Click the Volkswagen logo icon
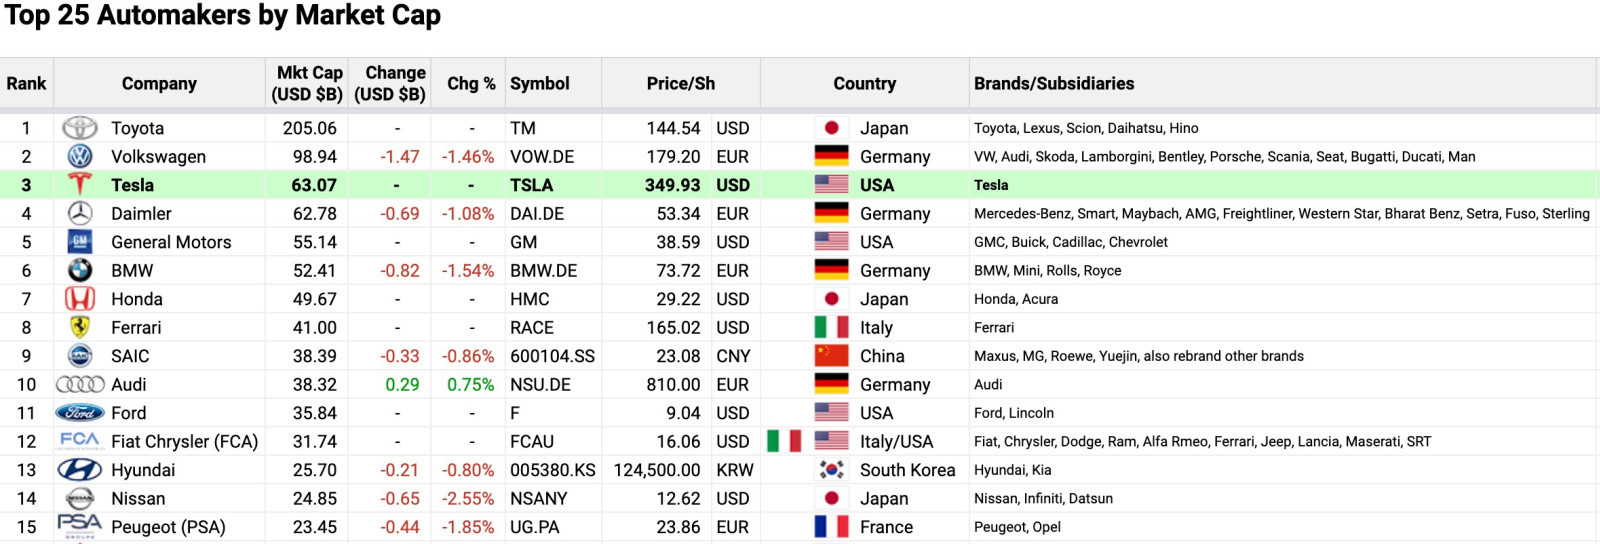Image resolution: width=1600 pixels, height=544 pixels. click(80, 156)
